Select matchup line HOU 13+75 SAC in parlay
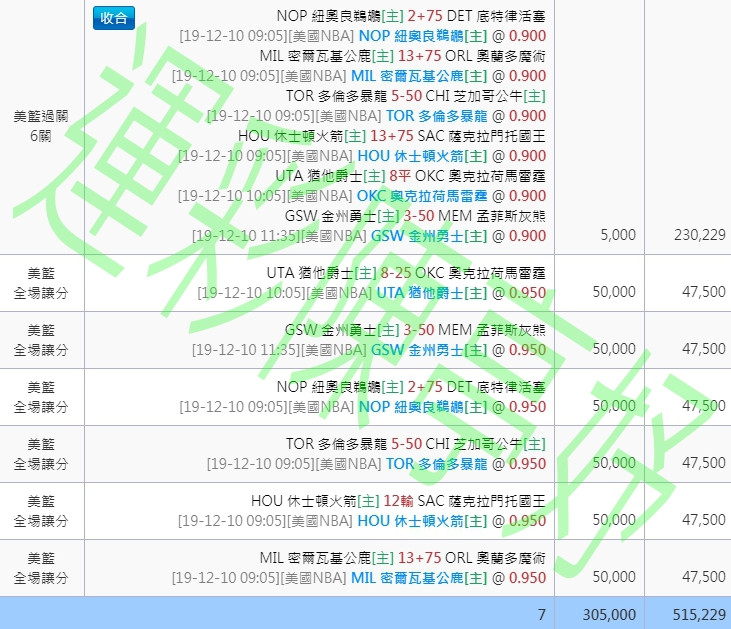731x629 pixels. click(392, 136)
